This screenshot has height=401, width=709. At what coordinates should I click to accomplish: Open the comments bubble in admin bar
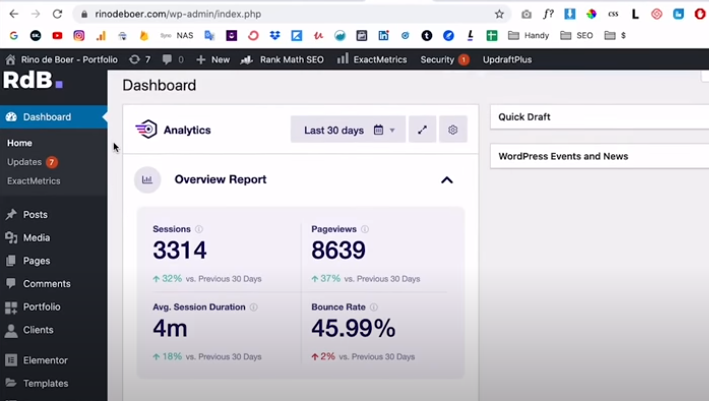point(172,60)
